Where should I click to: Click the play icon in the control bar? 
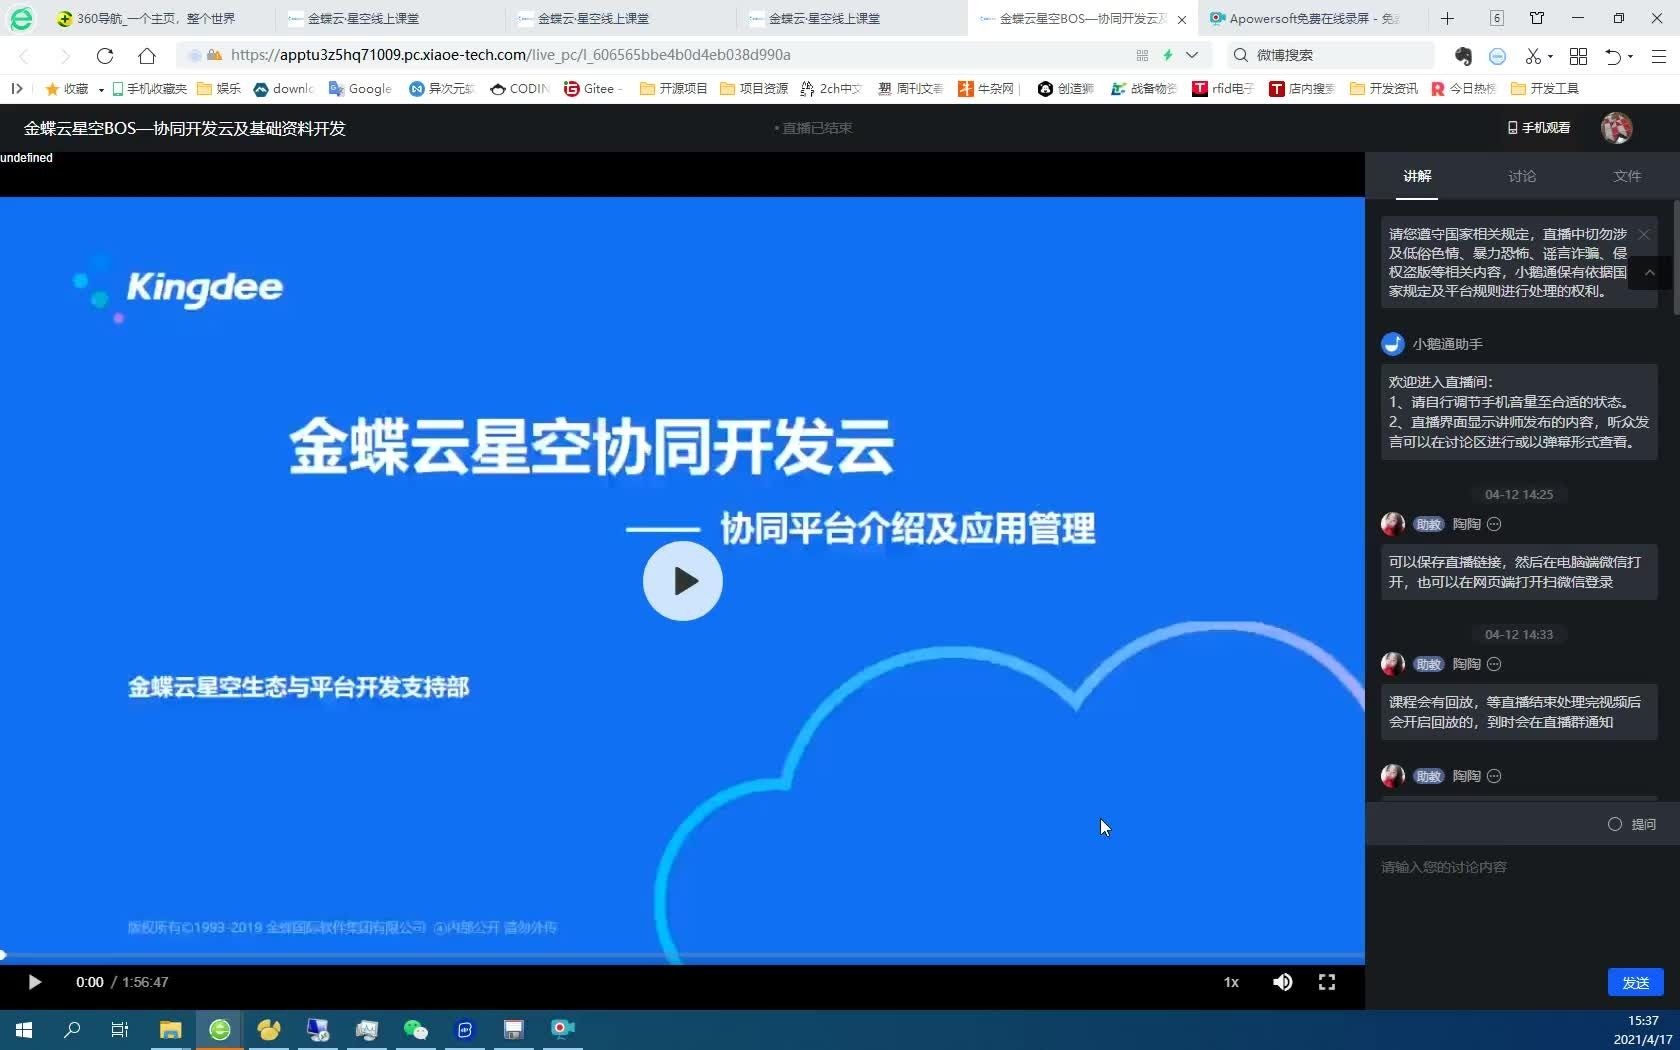click(34, 982)
